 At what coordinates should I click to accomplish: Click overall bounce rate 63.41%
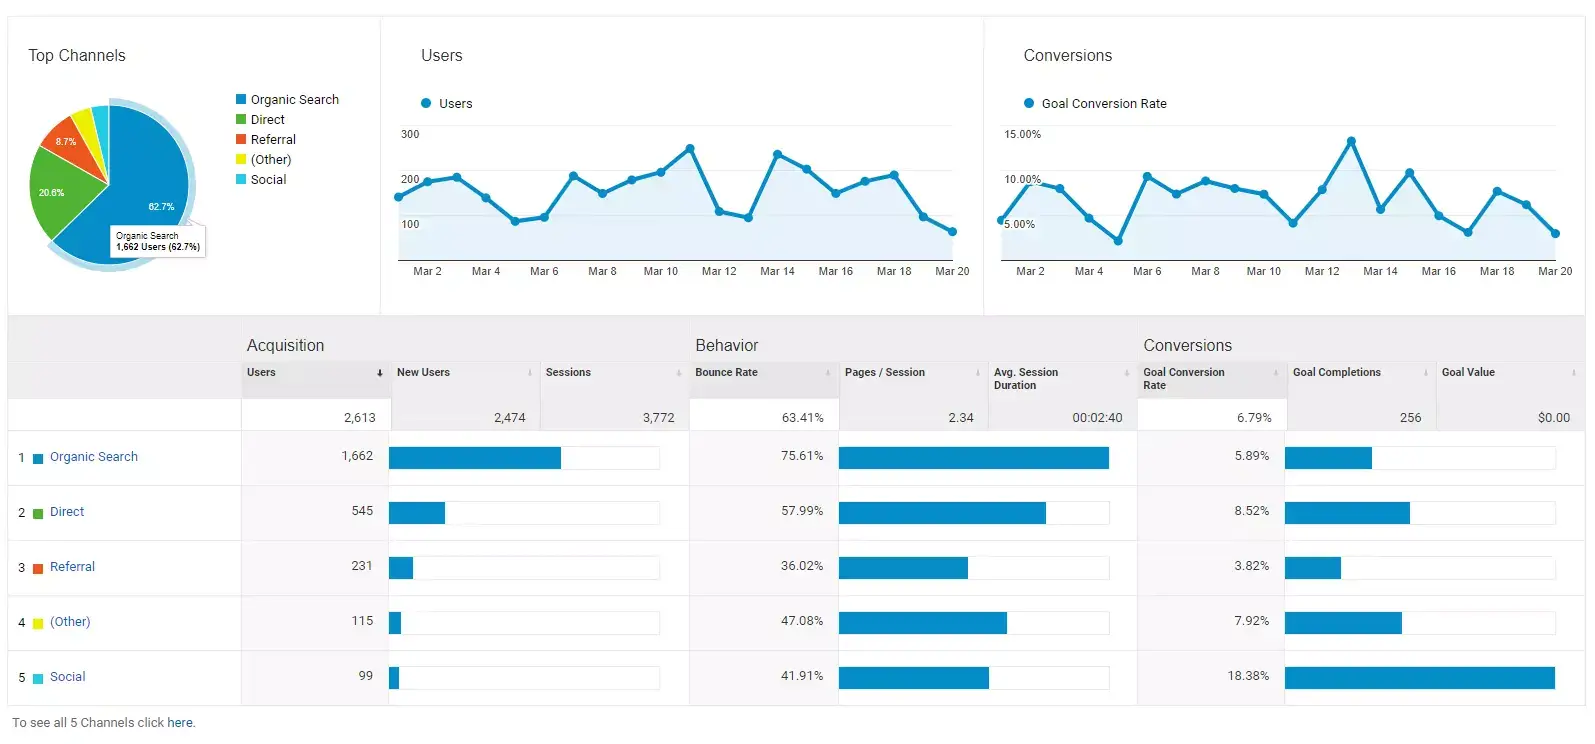click(x=803, y=418)
